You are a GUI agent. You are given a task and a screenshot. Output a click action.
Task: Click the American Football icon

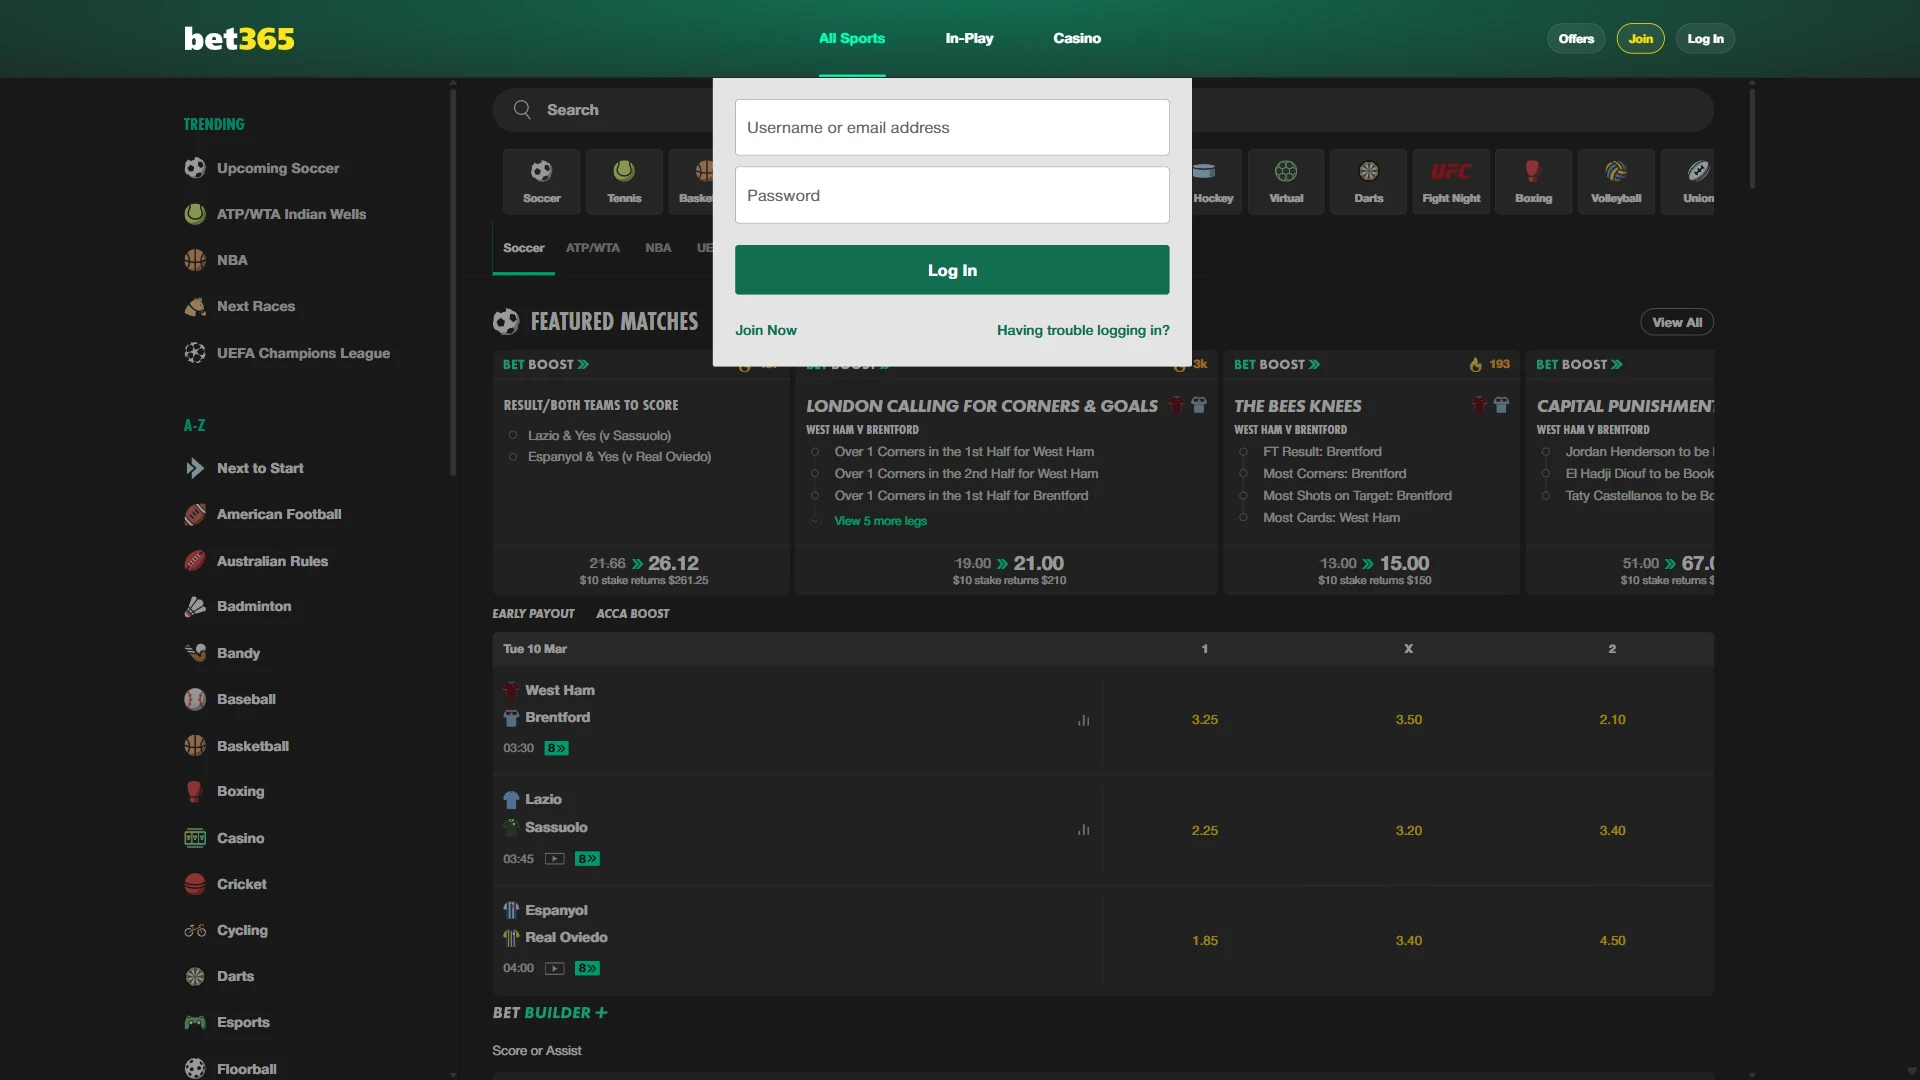195,514
